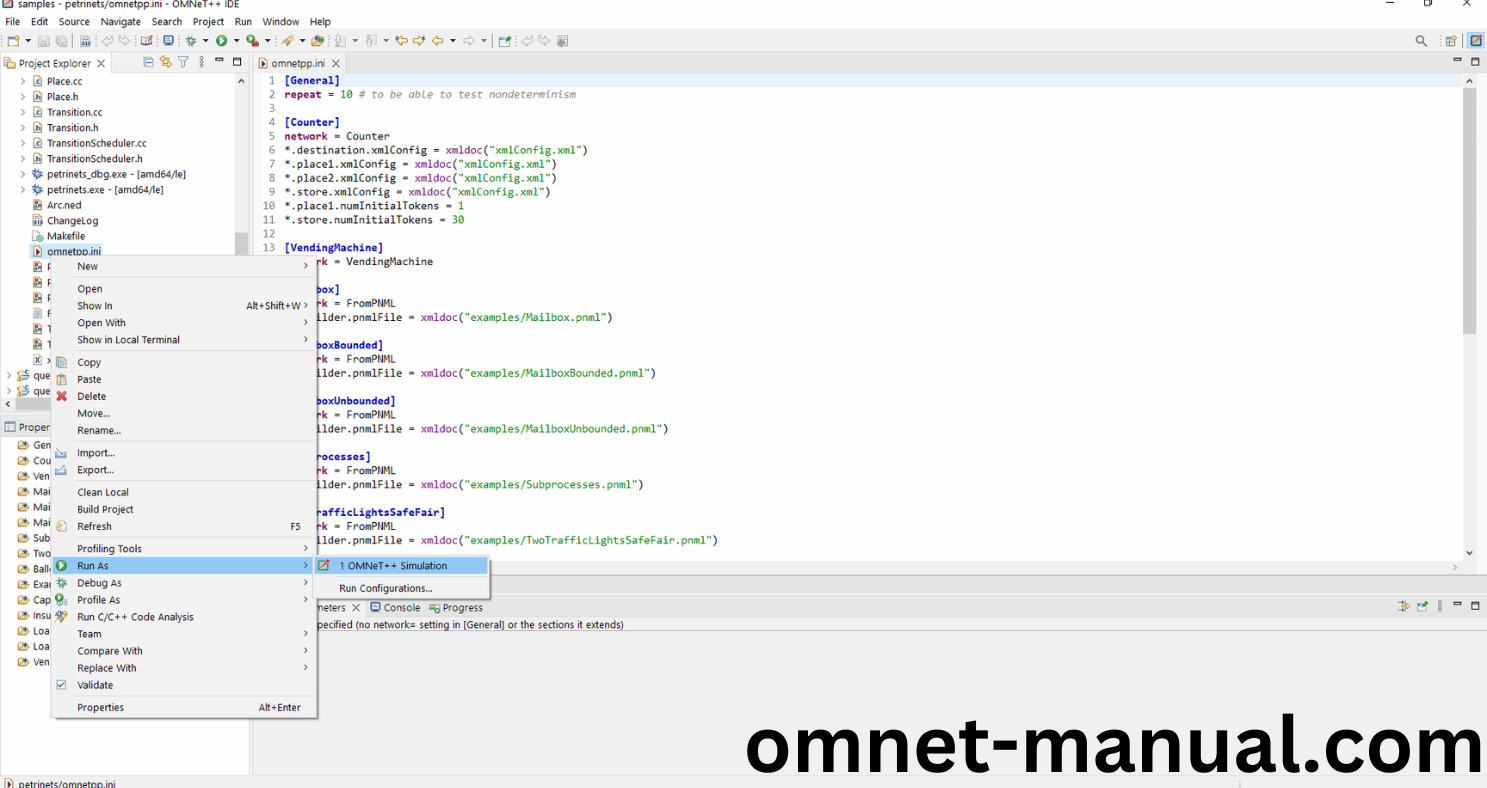Click the Project Explorer filter funnel icon

click(183, 62)
